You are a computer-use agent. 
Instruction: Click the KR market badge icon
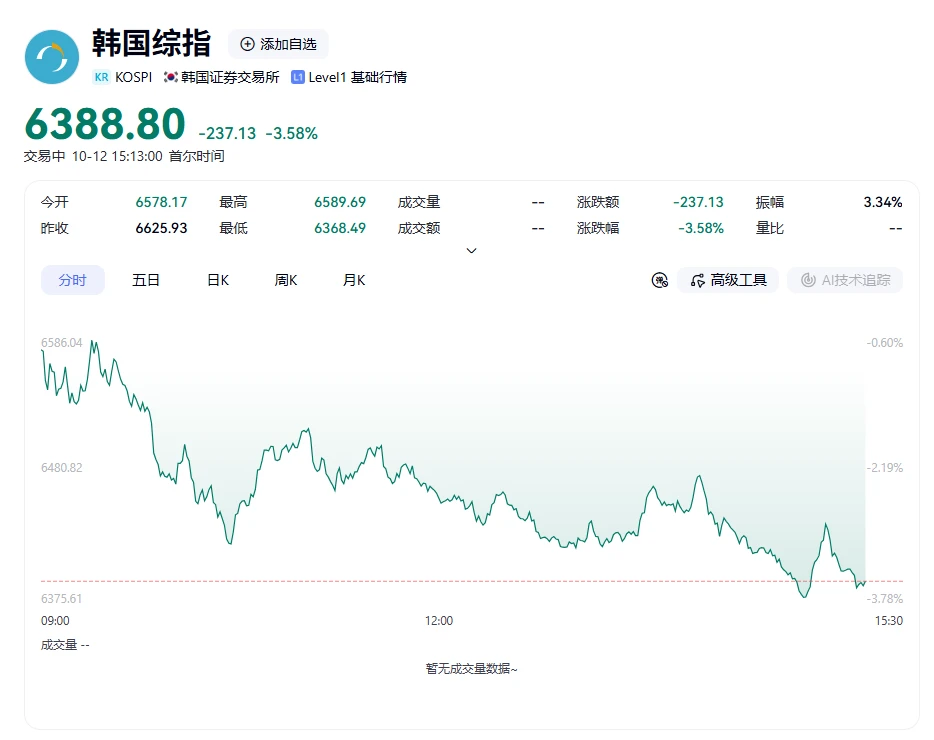point(102,77)
